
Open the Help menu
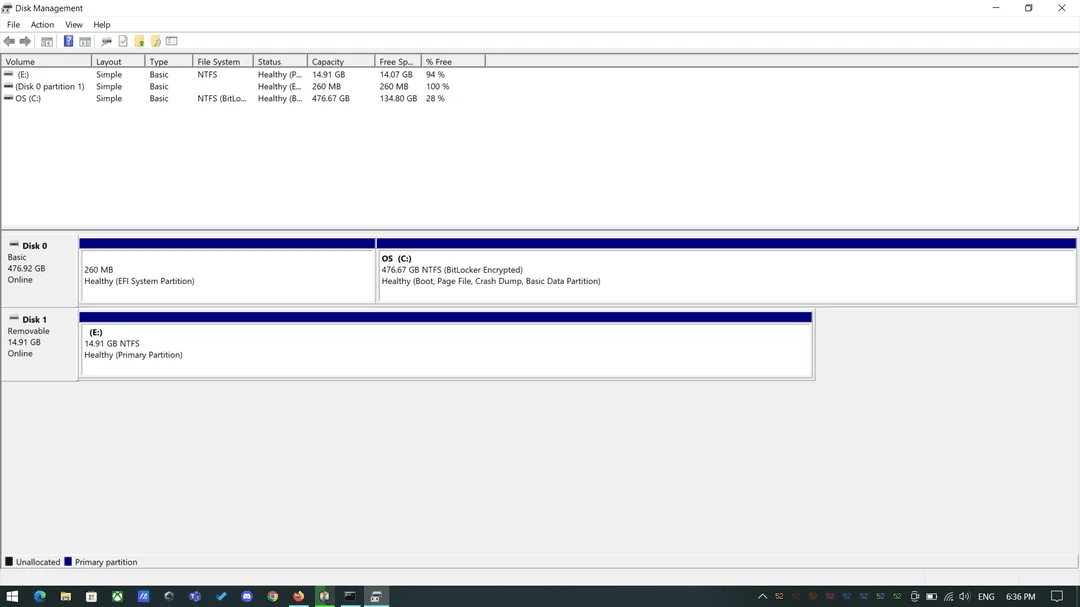(102, 25)
